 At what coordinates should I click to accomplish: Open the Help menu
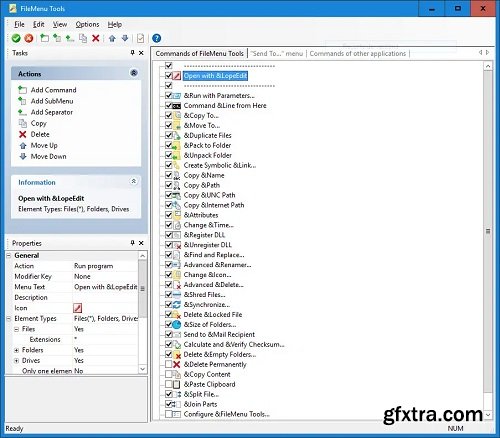(x=115, y=24)
